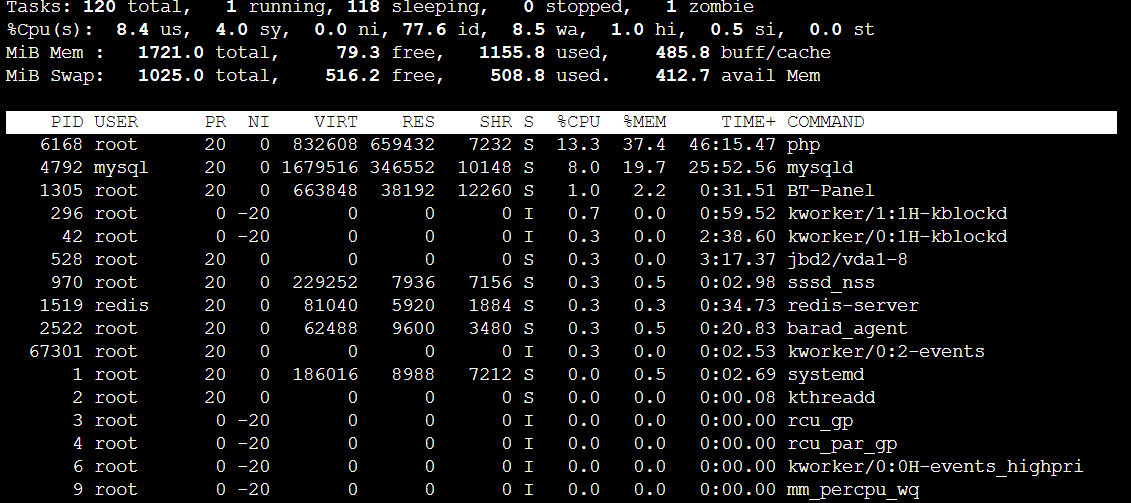Click the 46:15.47 time value
This screenshot has height=503, width=1131.
(x=732, y=144)
